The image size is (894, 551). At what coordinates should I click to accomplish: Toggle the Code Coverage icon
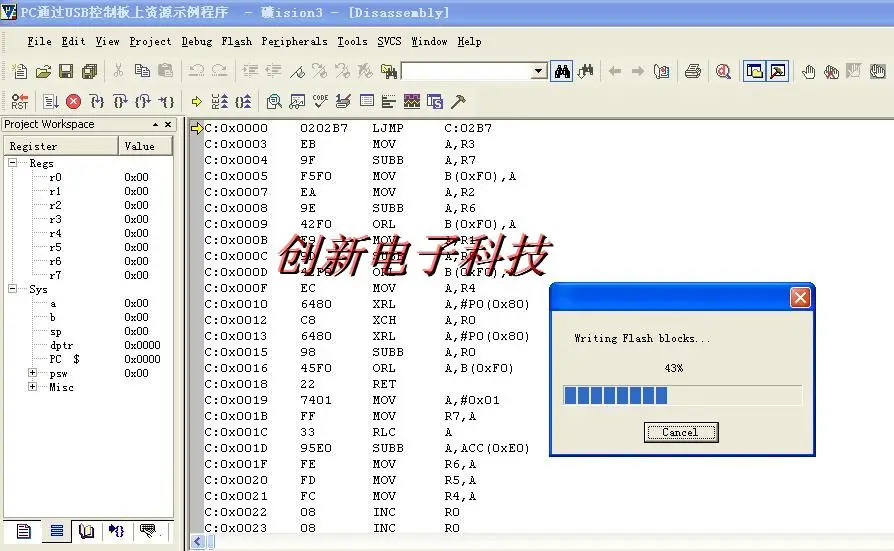click(320, 102)
